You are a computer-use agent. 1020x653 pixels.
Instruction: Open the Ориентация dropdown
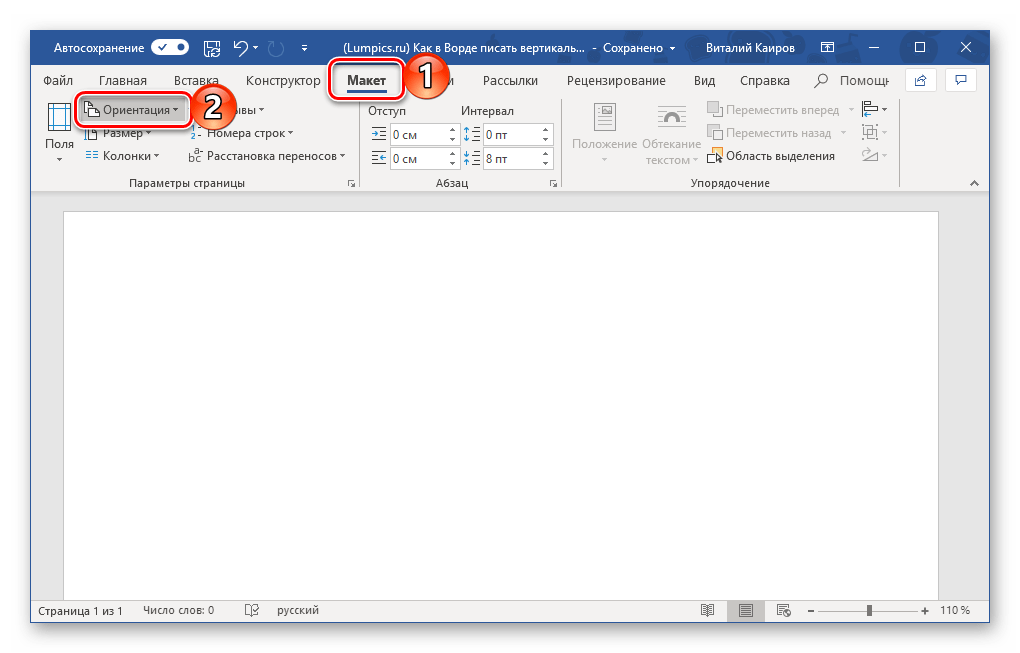point(132,110)
